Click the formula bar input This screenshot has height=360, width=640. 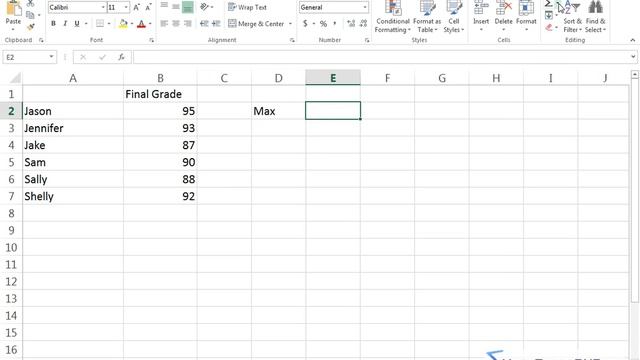pos(381,57)
